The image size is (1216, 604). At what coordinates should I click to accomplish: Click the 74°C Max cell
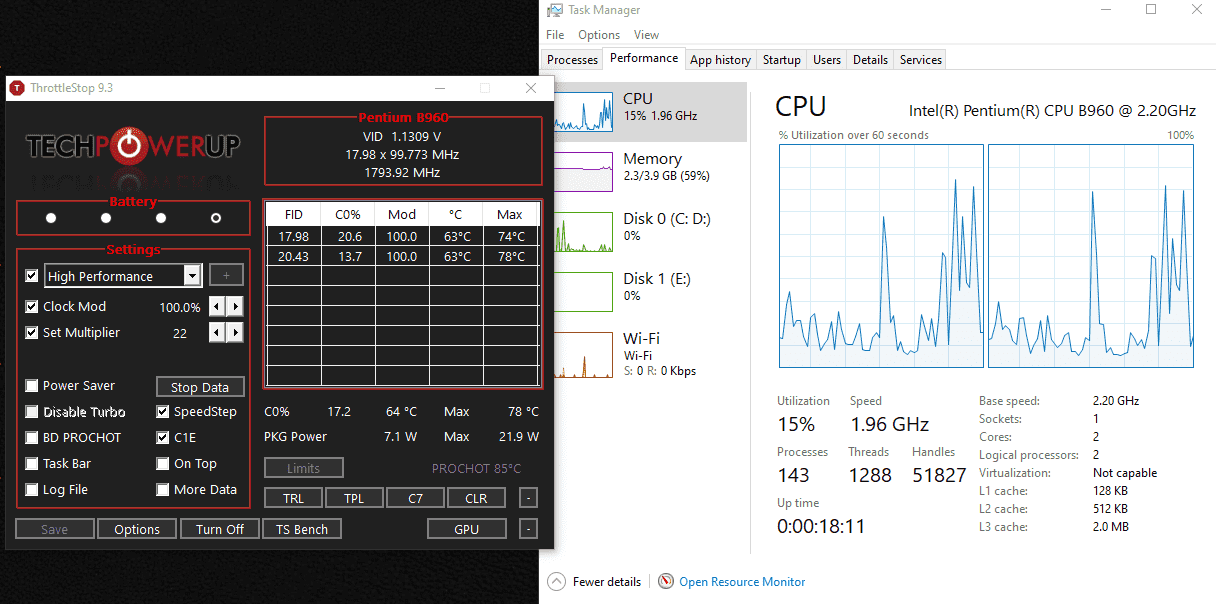pyautogui.click(x=510, y=236)
